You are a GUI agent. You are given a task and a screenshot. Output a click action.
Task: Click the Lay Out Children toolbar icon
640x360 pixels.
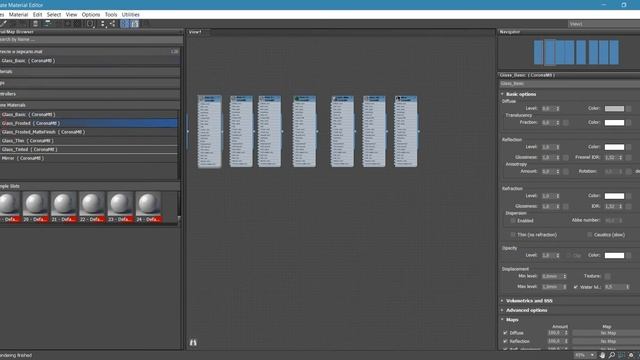coord(112,24)
